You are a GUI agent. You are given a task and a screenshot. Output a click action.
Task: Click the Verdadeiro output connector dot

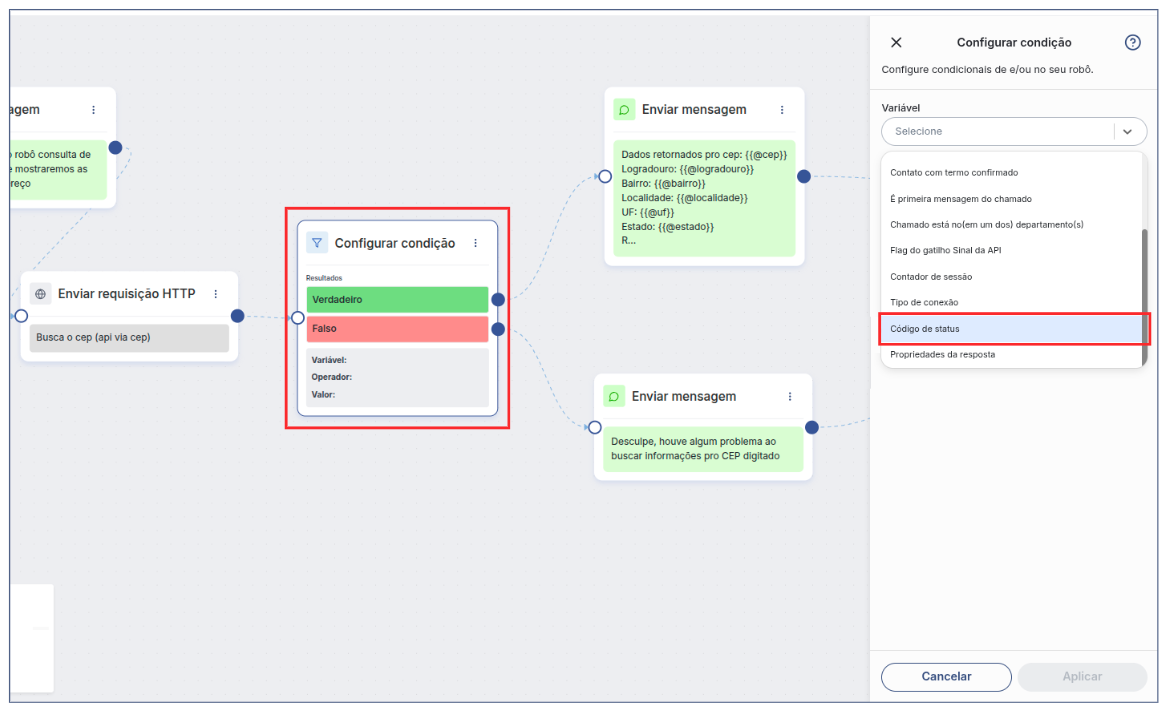click(x=498, y=299)
